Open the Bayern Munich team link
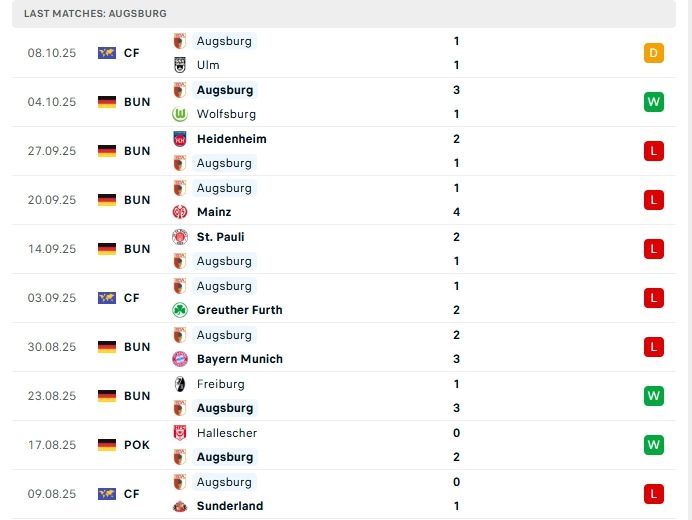Viewport: 692px width, 520px height. pos(240,359)
